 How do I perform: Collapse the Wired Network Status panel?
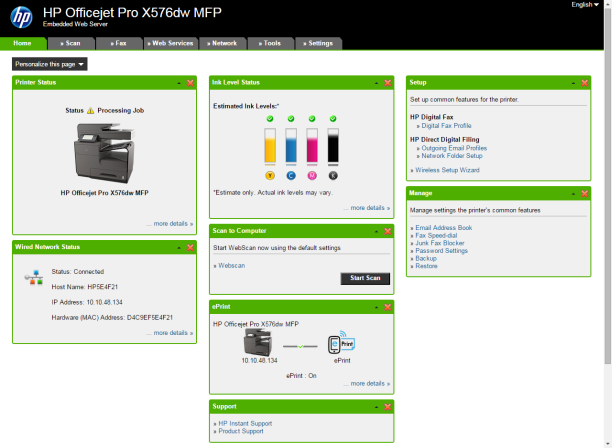point(179,248)
